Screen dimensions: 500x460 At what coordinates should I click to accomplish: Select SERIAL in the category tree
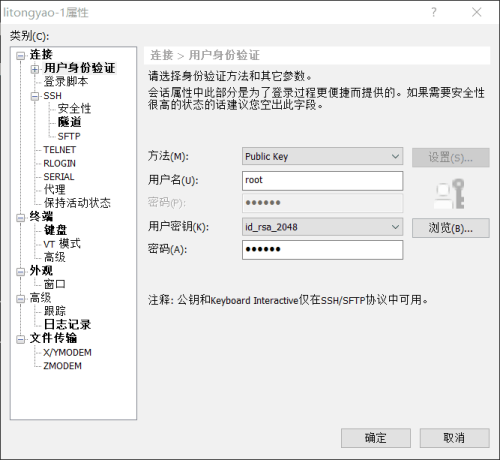click(59, 177)
